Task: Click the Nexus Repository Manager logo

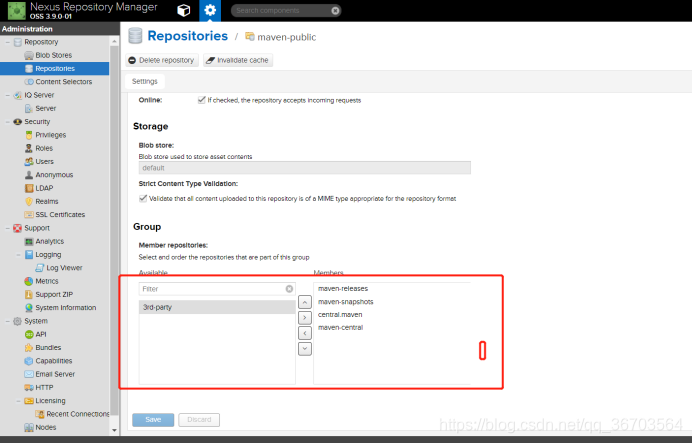Action: tap(17, 11)
